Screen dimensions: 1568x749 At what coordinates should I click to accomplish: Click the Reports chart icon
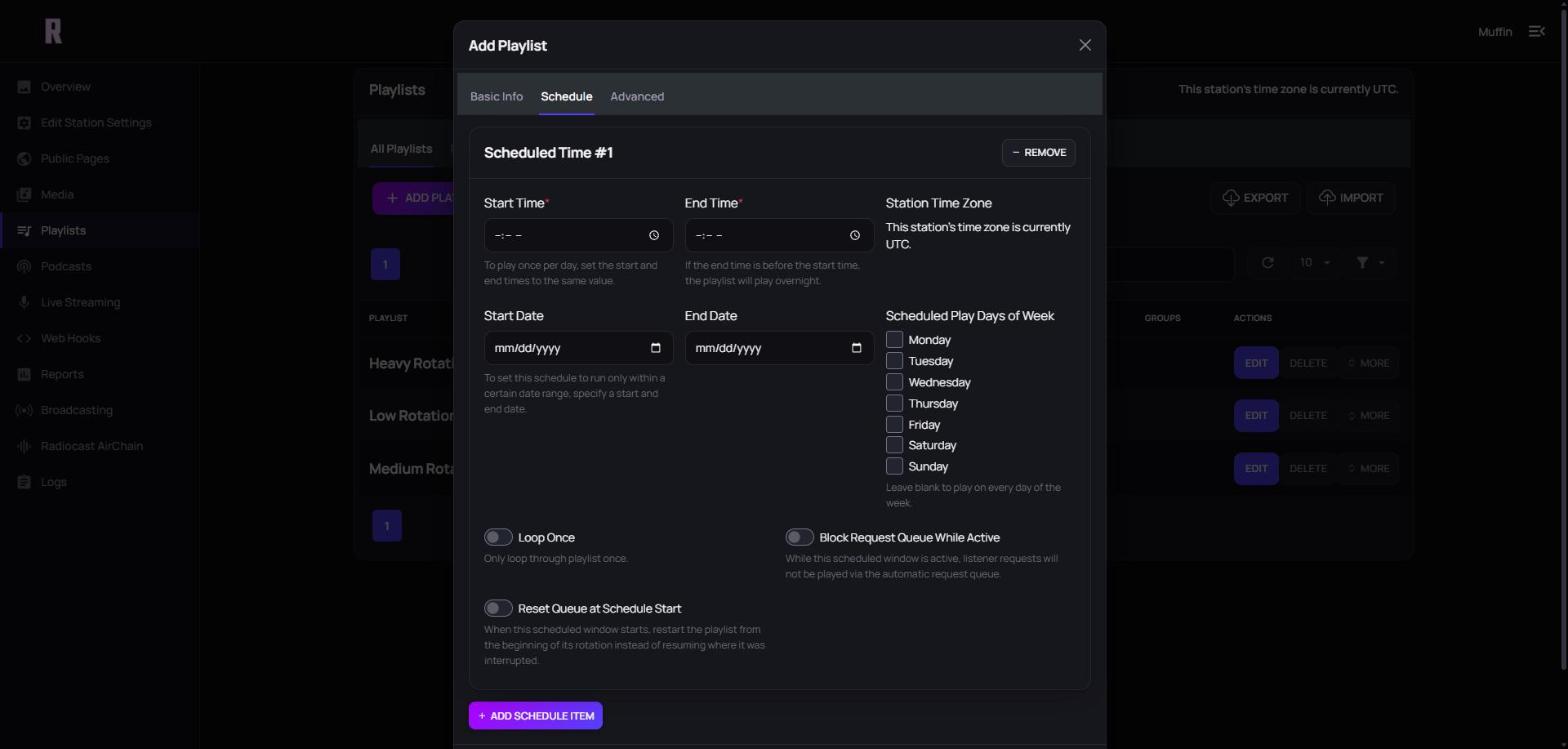click(x=24, y=375)
